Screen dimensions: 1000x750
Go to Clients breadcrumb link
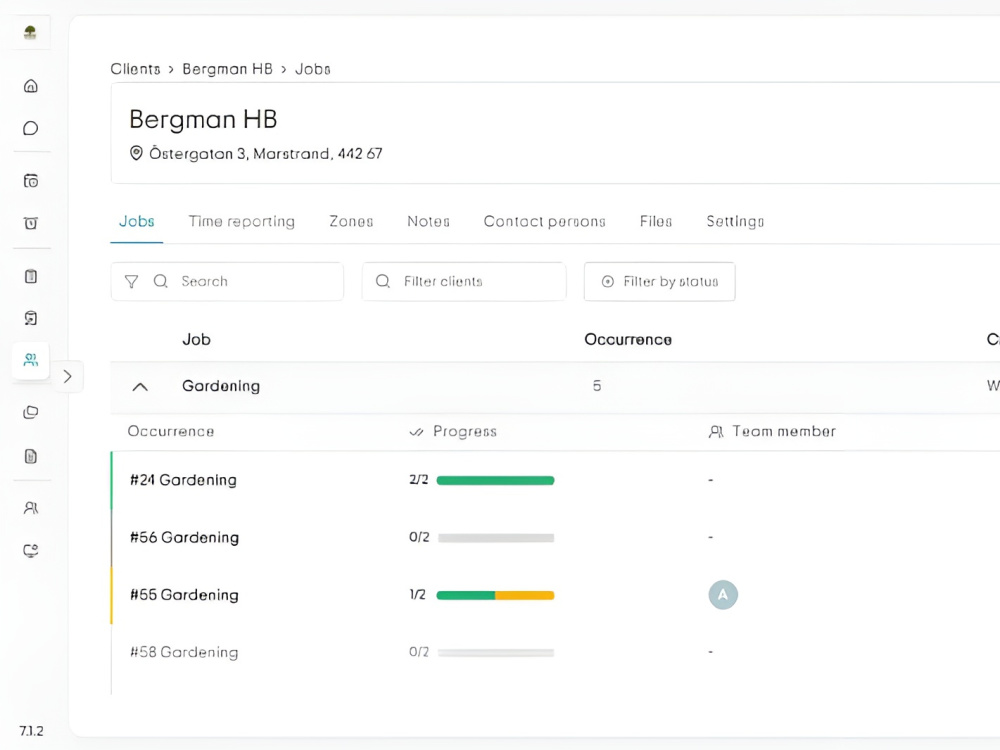135,69
